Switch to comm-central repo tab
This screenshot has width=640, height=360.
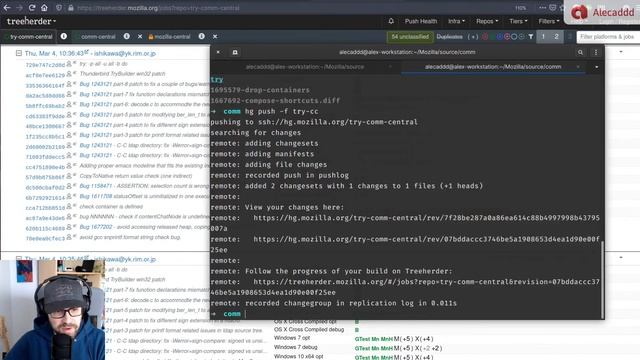(98, 37)
